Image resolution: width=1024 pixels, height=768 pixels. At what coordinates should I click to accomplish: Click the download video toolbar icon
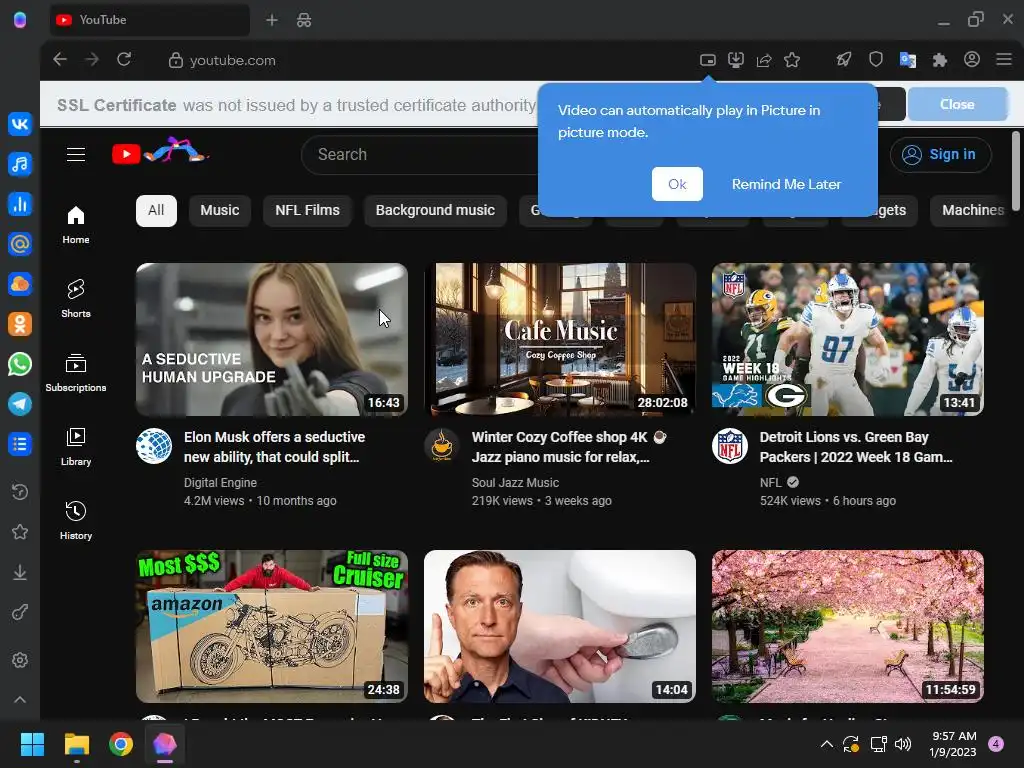click(x=736, y=60)
